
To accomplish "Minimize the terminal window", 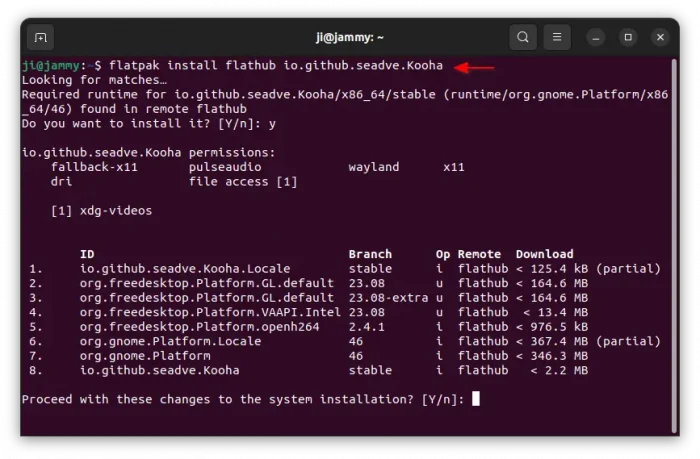I will [x=596, y=38].
